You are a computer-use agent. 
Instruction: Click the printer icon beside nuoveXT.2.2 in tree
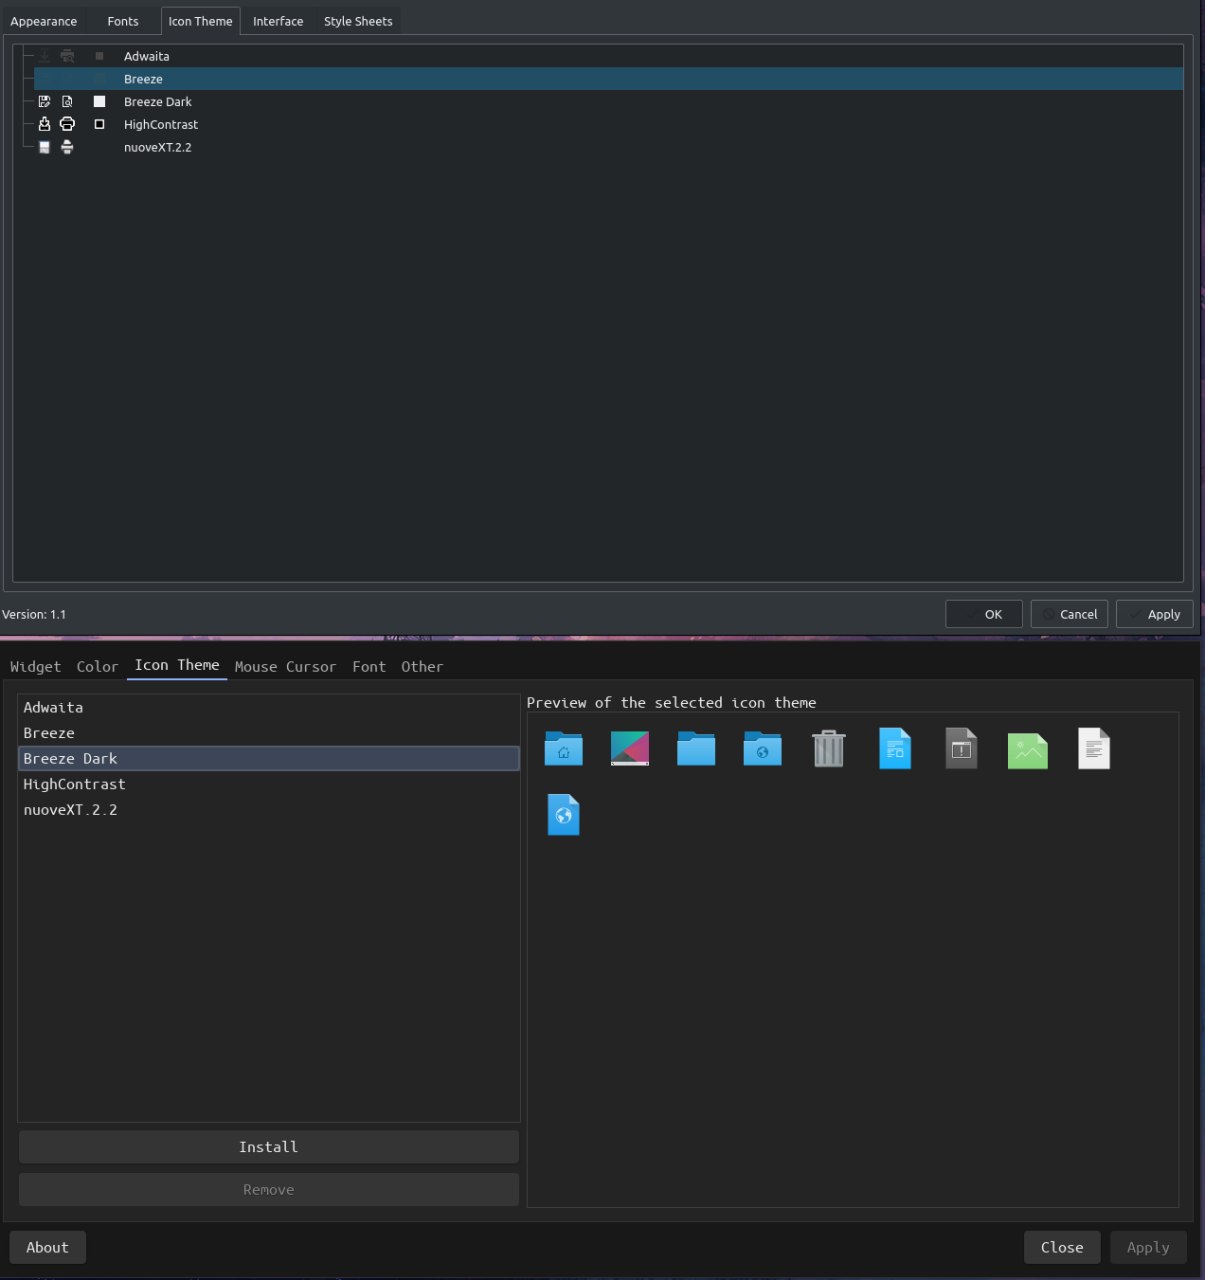pyautogui.click(x=67, y=147)
